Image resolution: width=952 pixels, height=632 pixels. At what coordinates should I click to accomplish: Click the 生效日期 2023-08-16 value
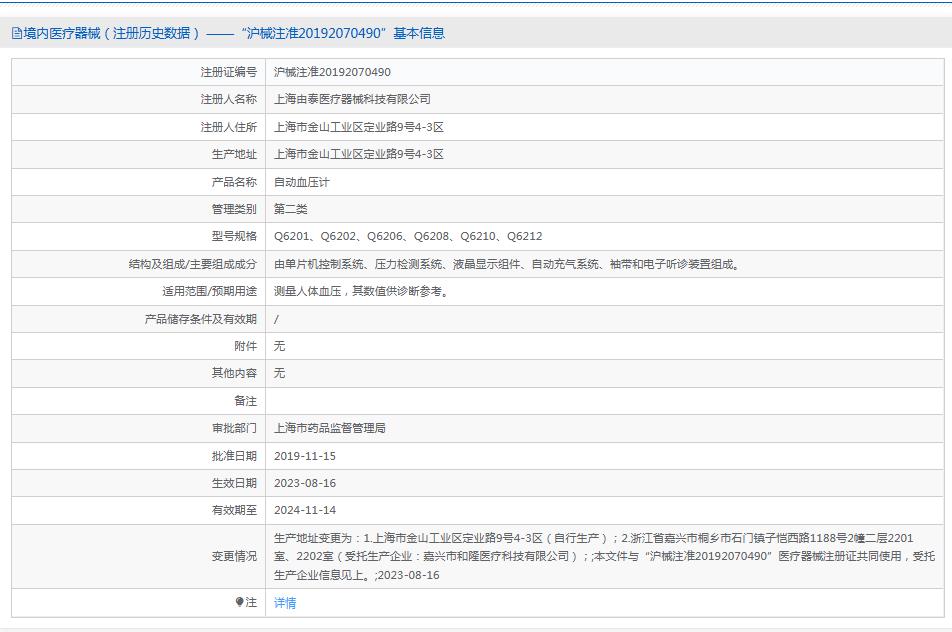(x=306, y=483)
